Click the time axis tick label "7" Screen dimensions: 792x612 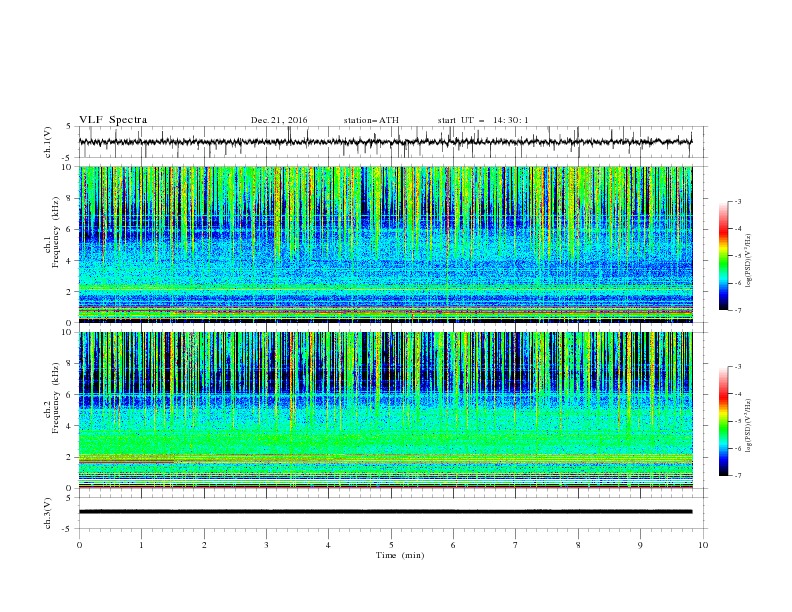click(x=516, y=545)
